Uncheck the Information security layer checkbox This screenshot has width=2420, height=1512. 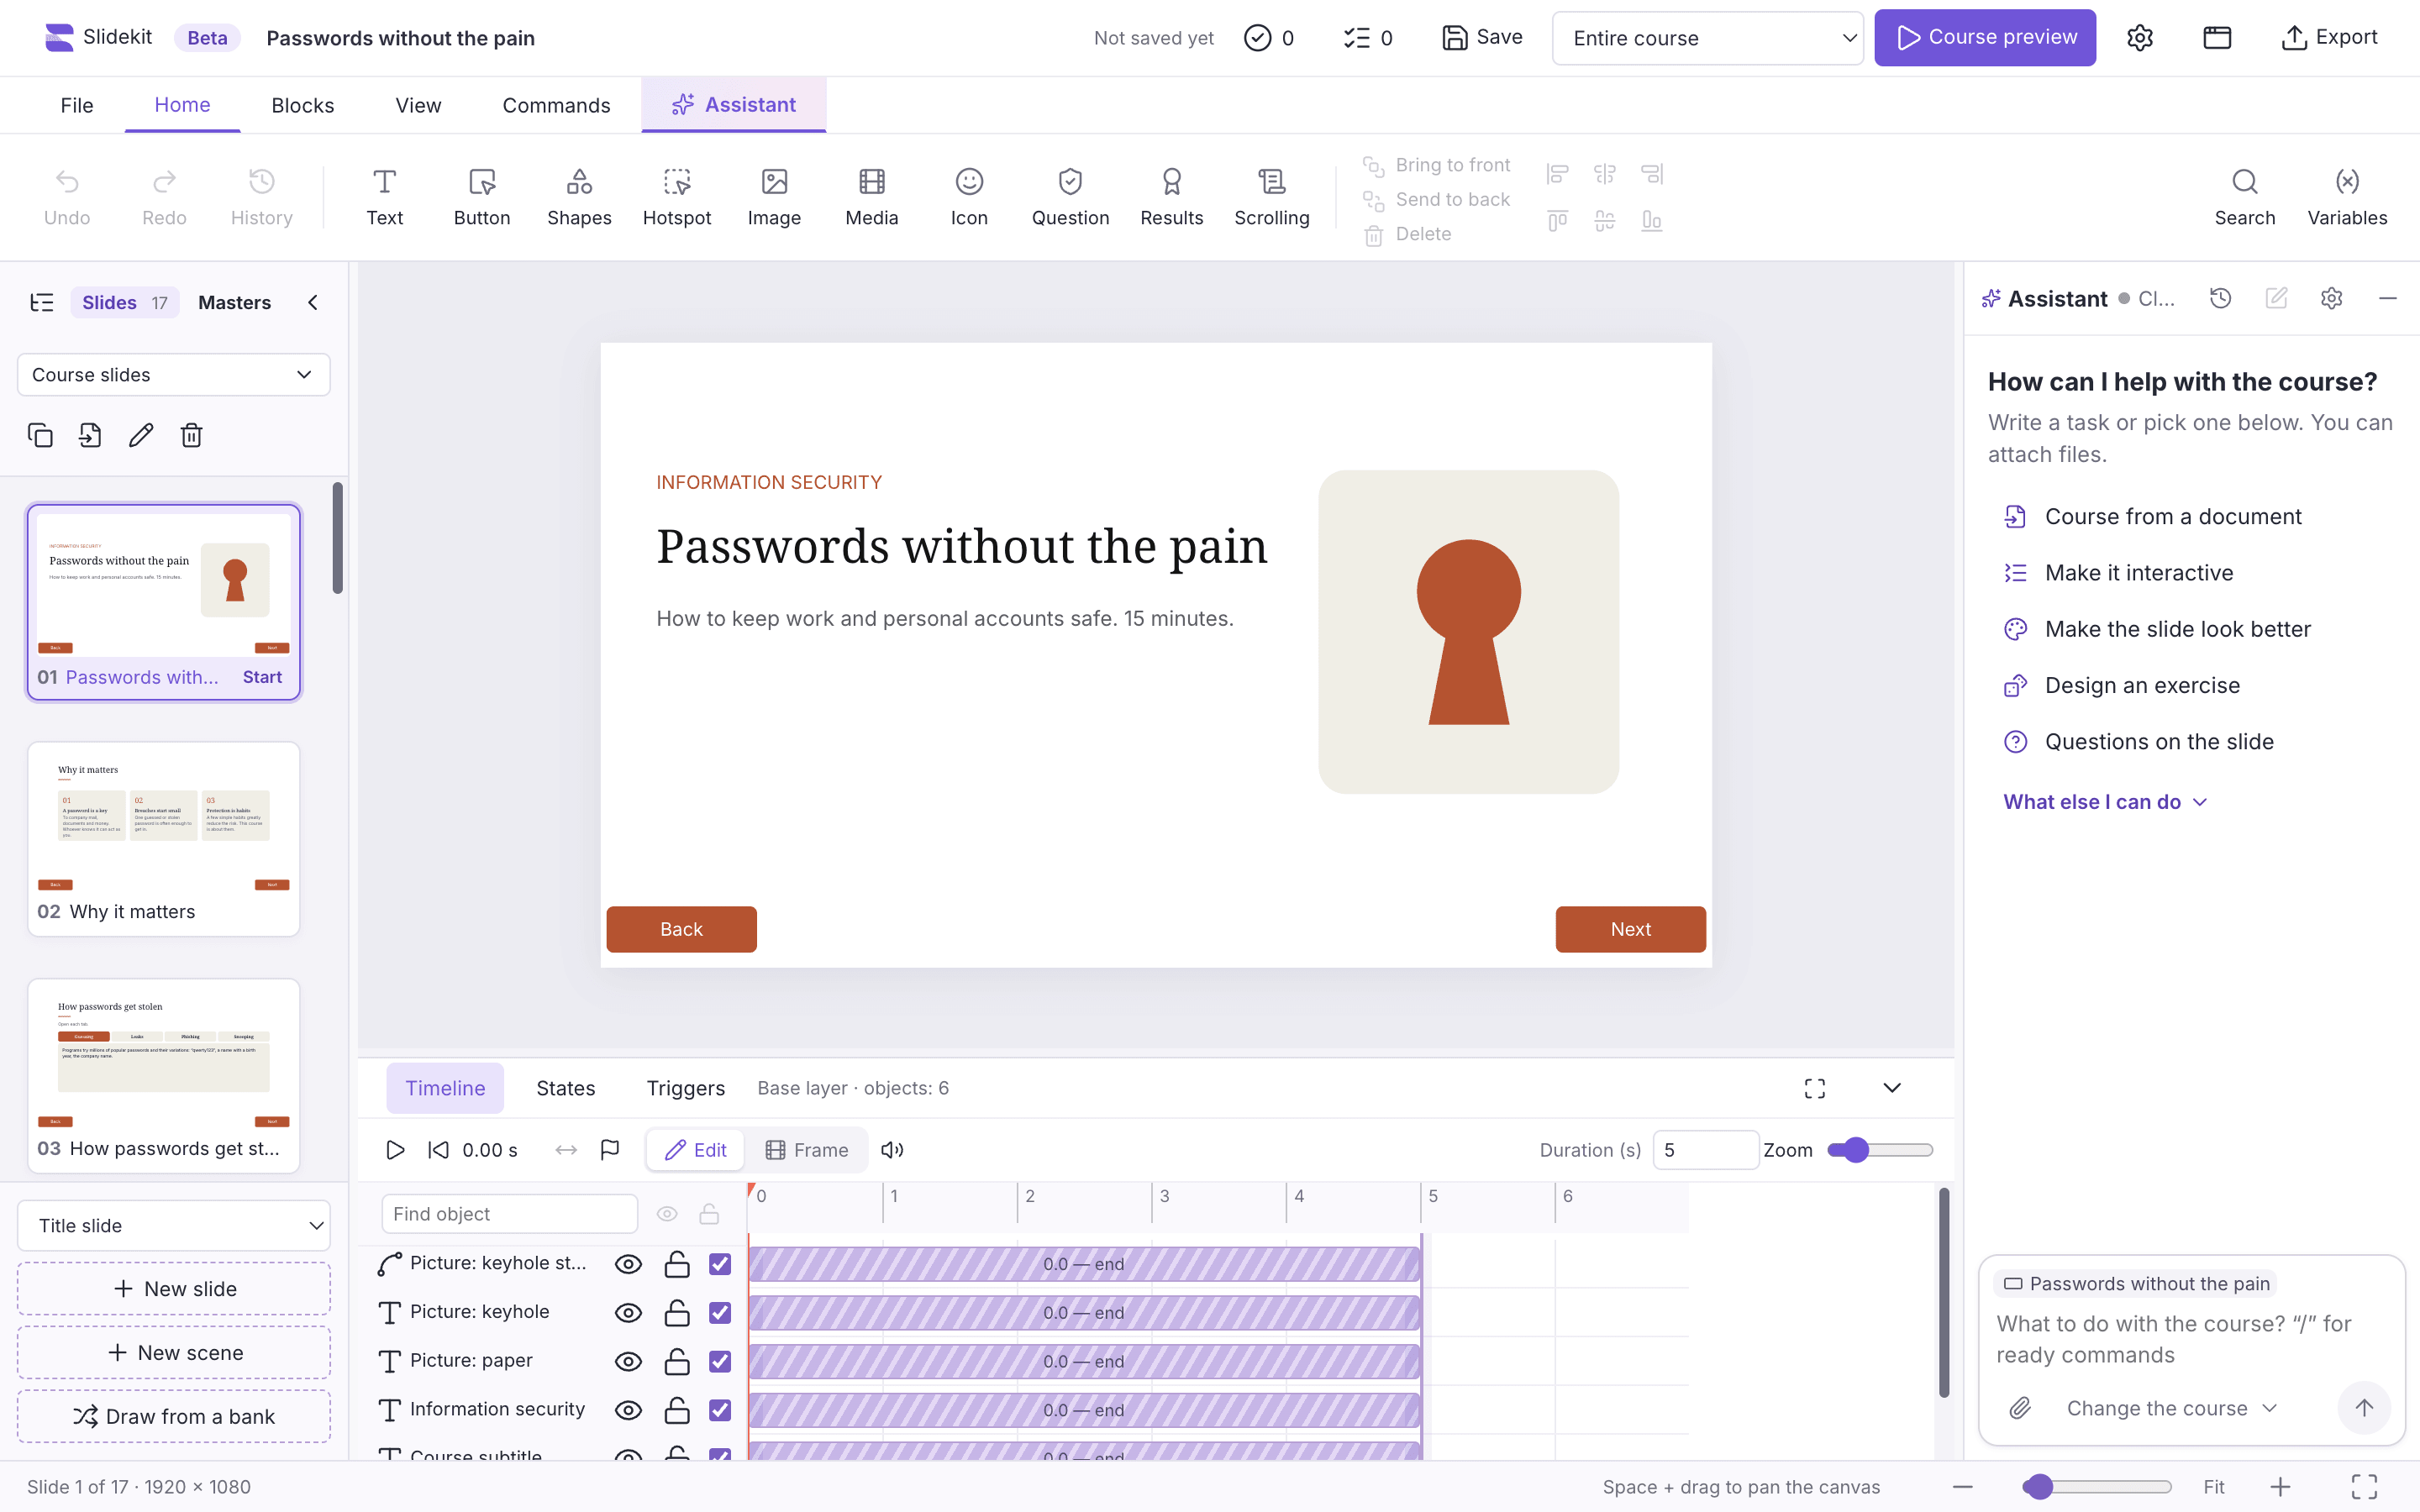pos(720,1410)
